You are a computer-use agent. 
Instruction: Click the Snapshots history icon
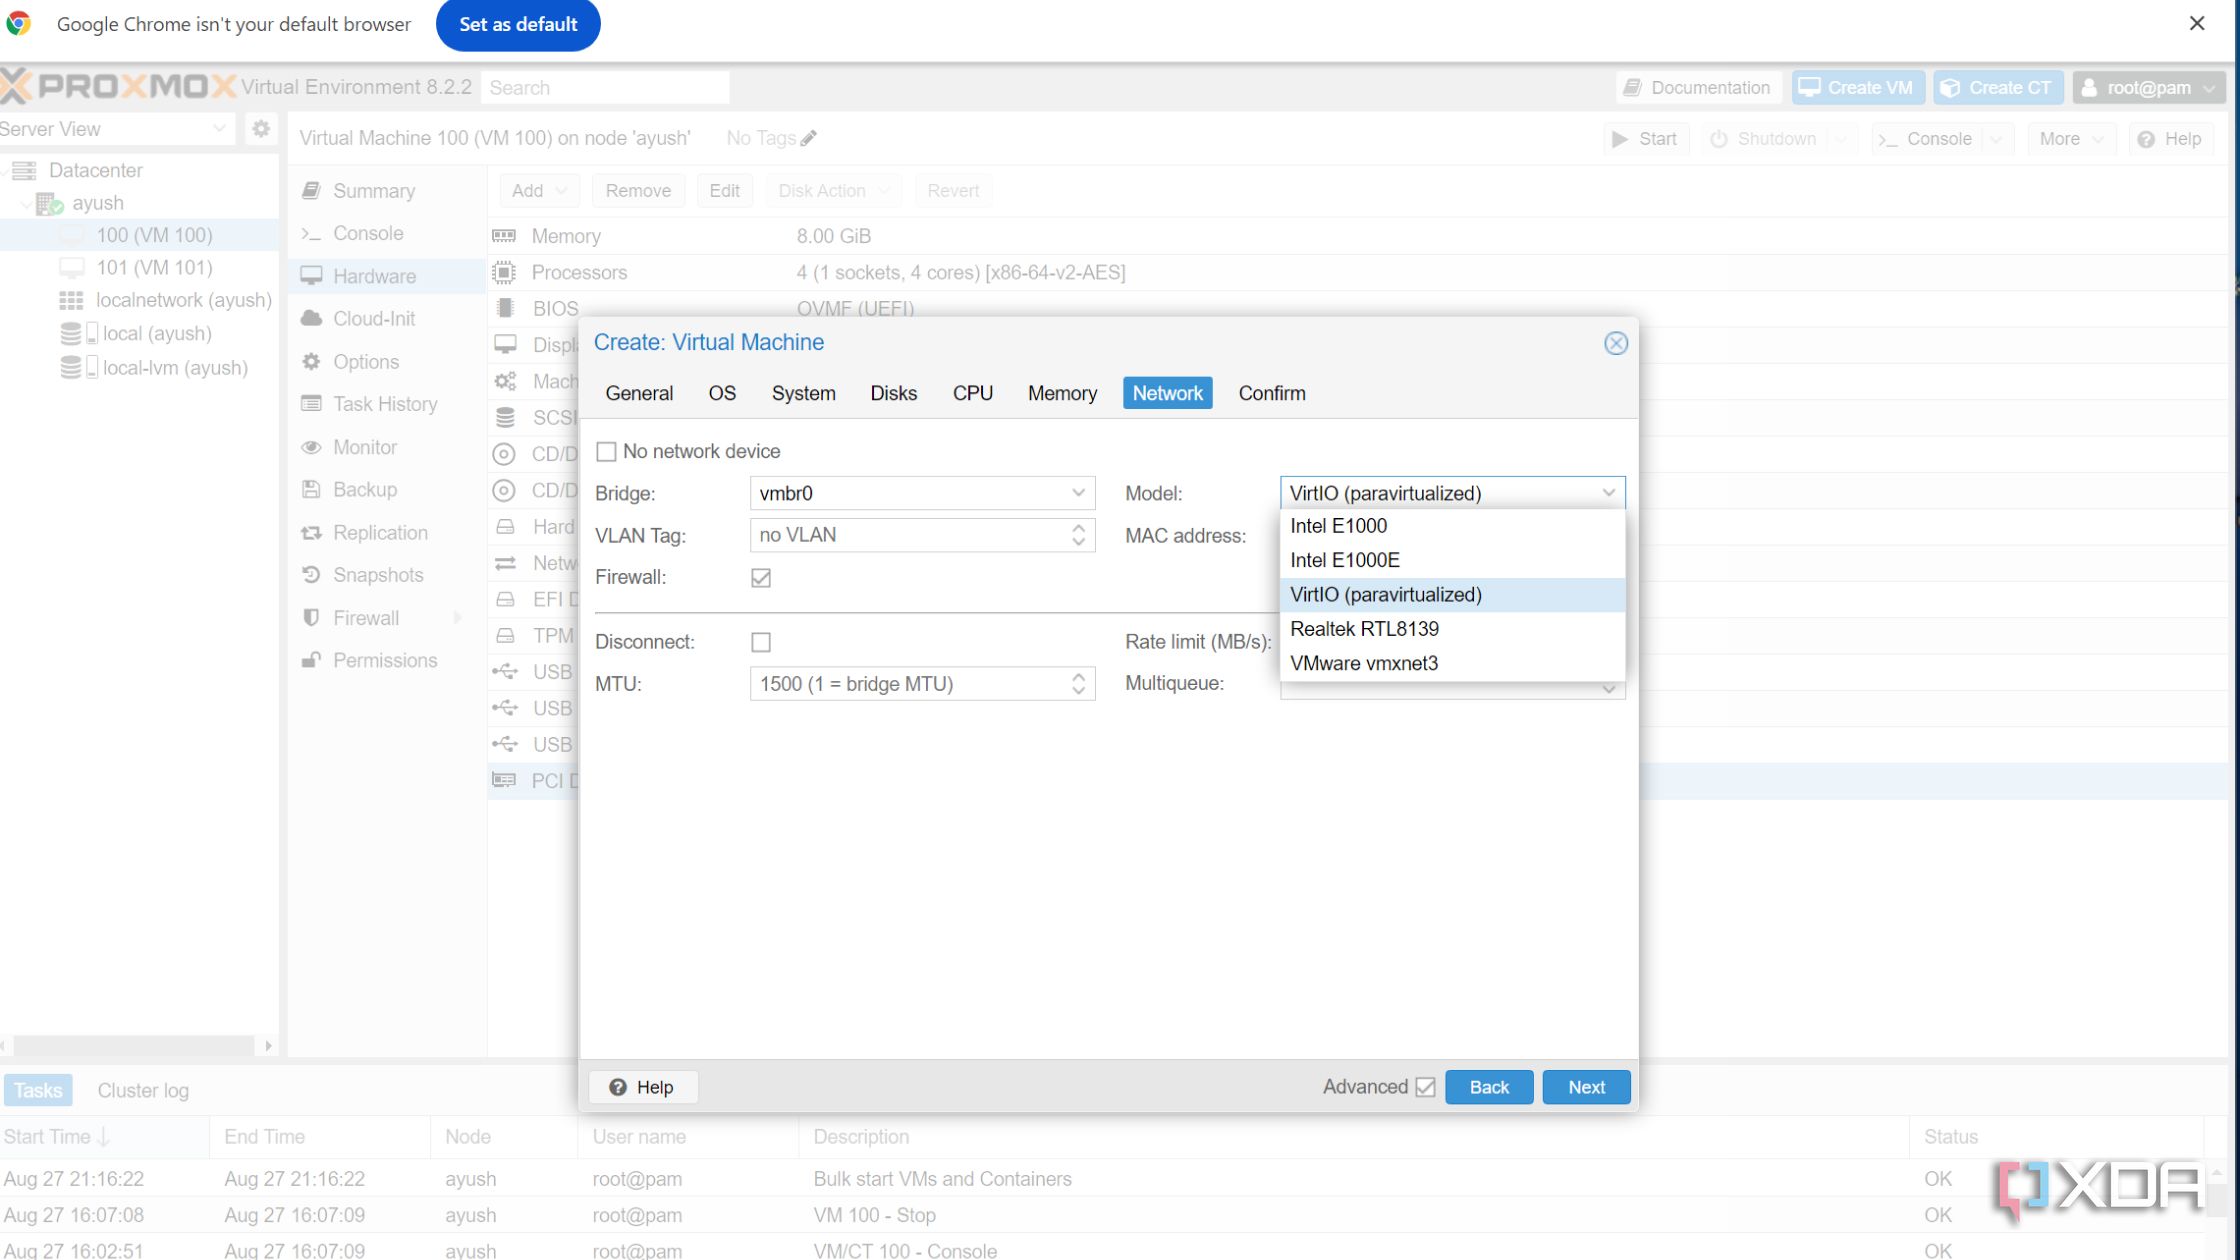click(312, 575)
